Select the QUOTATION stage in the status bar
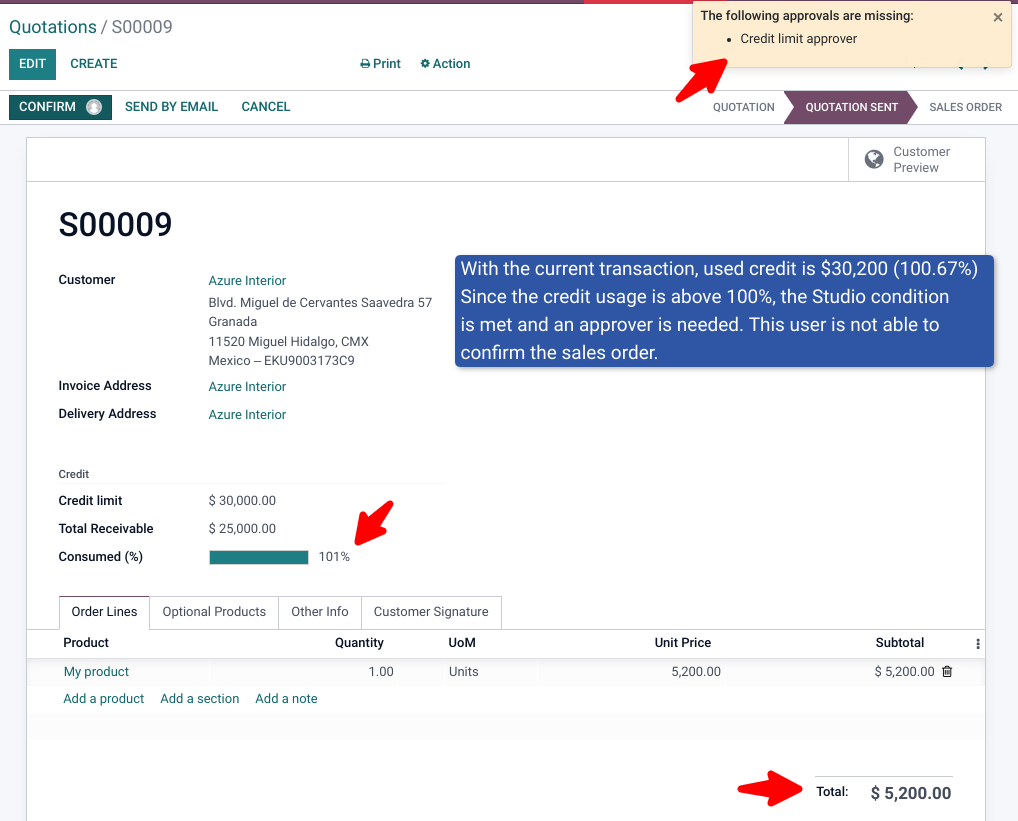The height and width of the screenshot is (821, 1018). (743, 107)
